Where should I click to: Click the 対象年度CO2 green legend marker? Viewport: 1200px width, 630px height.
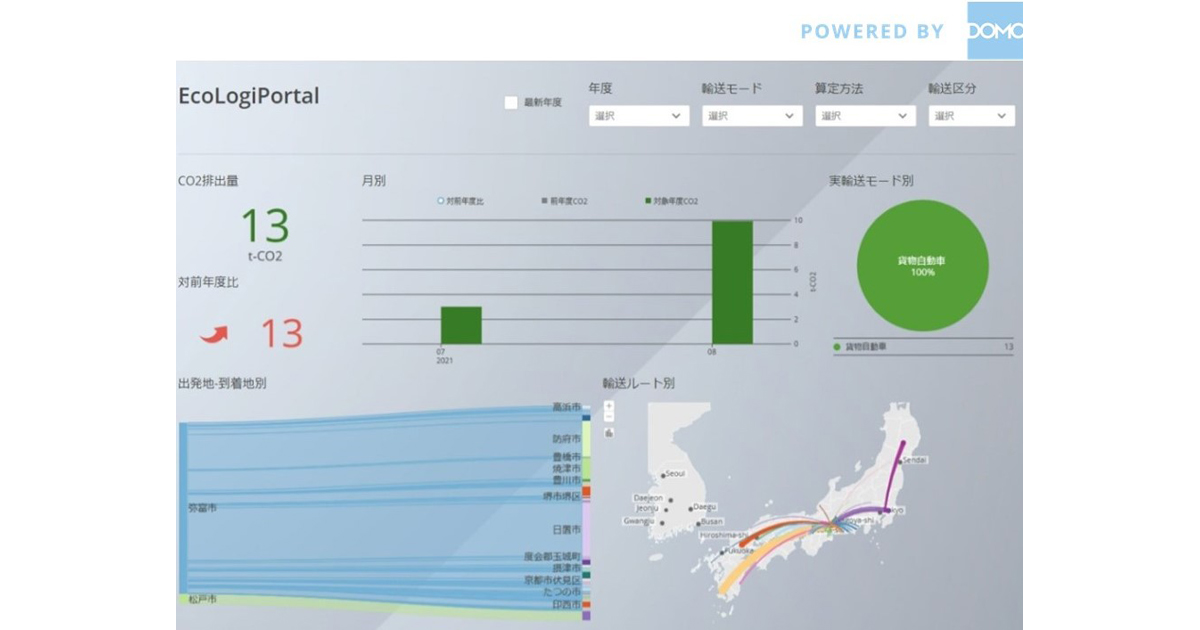point(648,201)
